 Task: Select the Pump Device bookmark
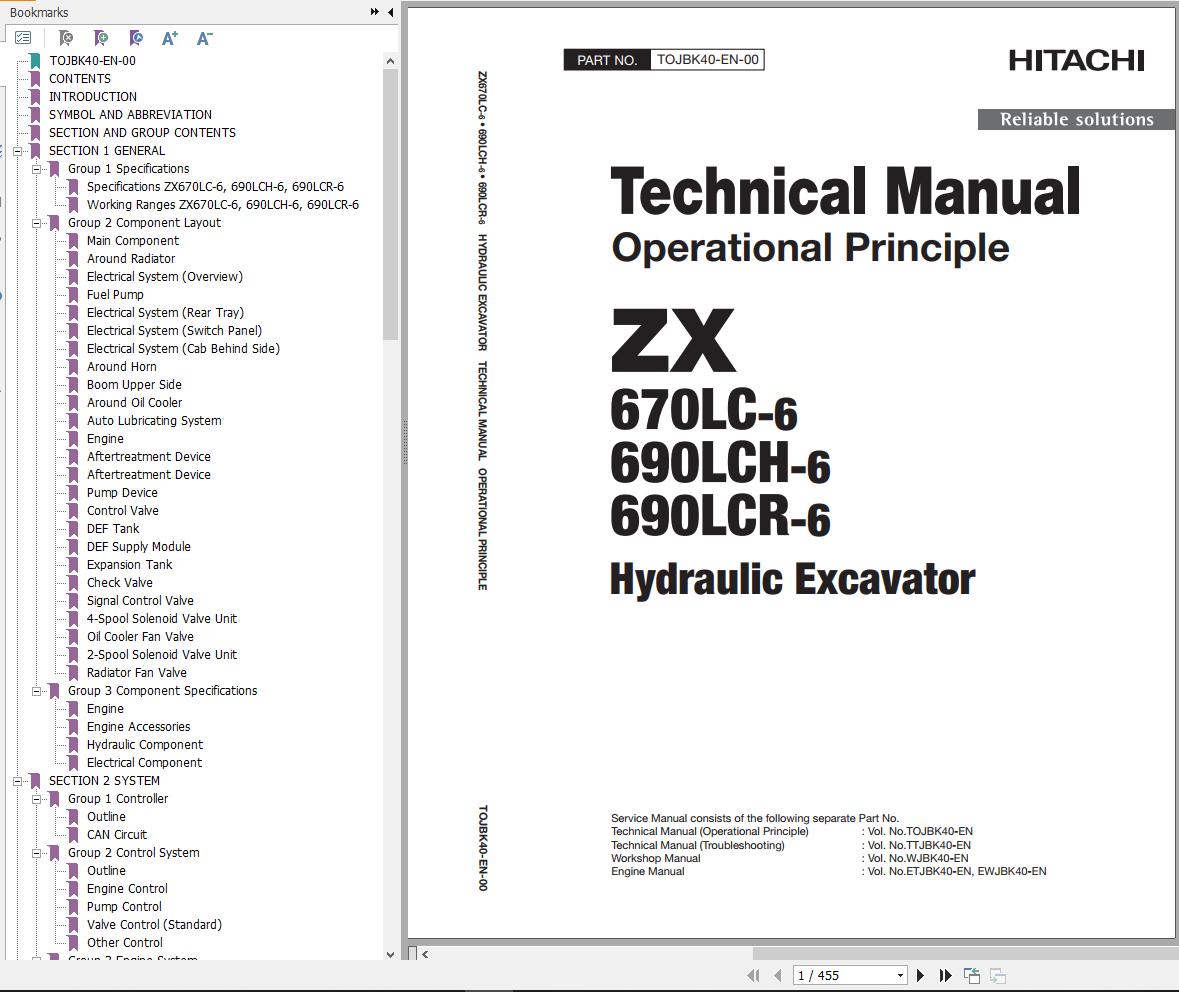click(122, 493)
